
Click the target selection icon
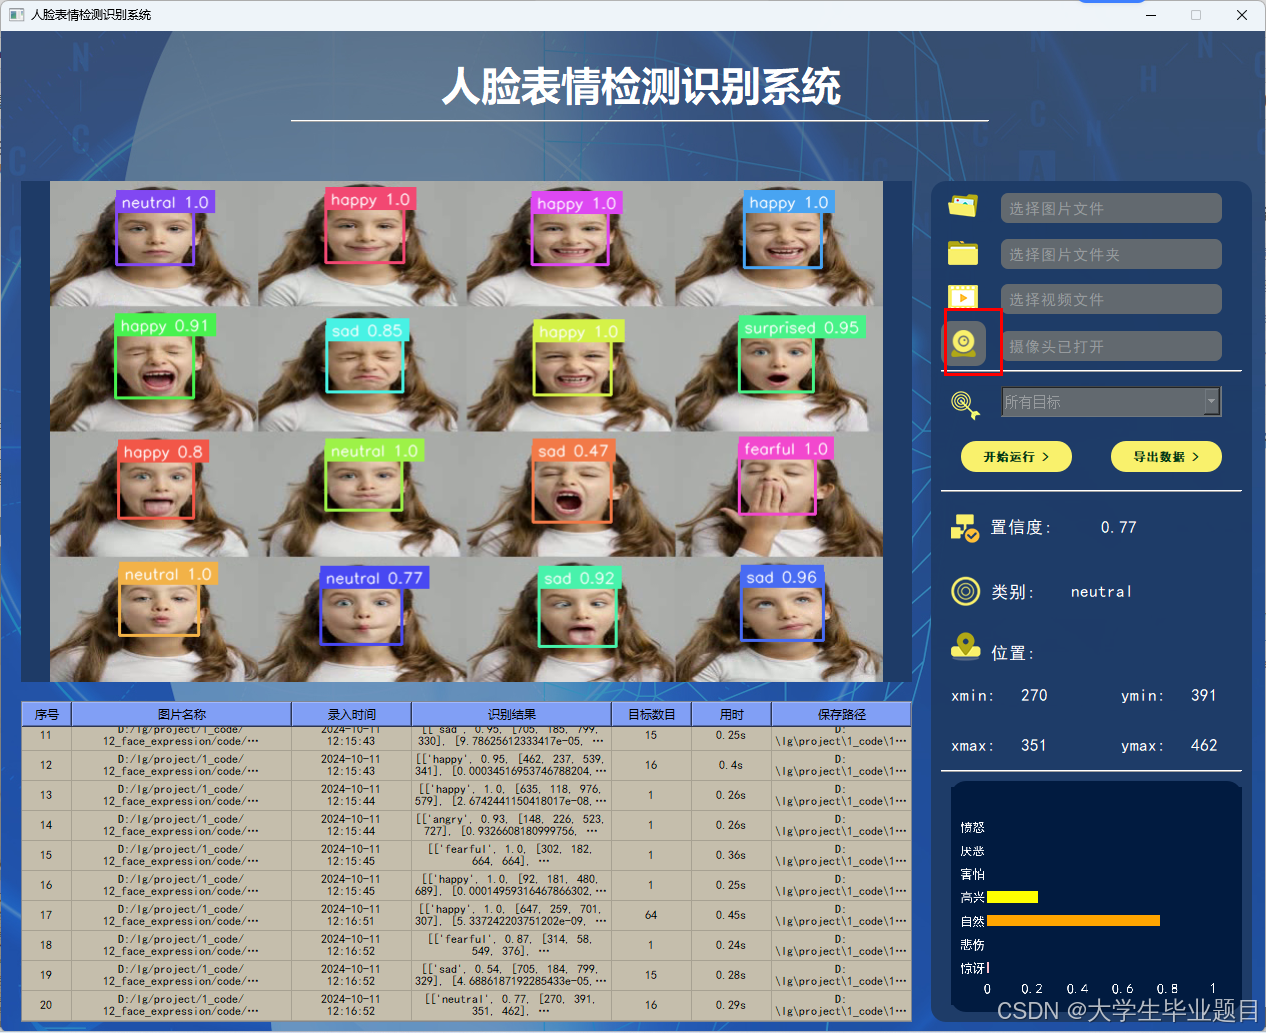(965, 403)
